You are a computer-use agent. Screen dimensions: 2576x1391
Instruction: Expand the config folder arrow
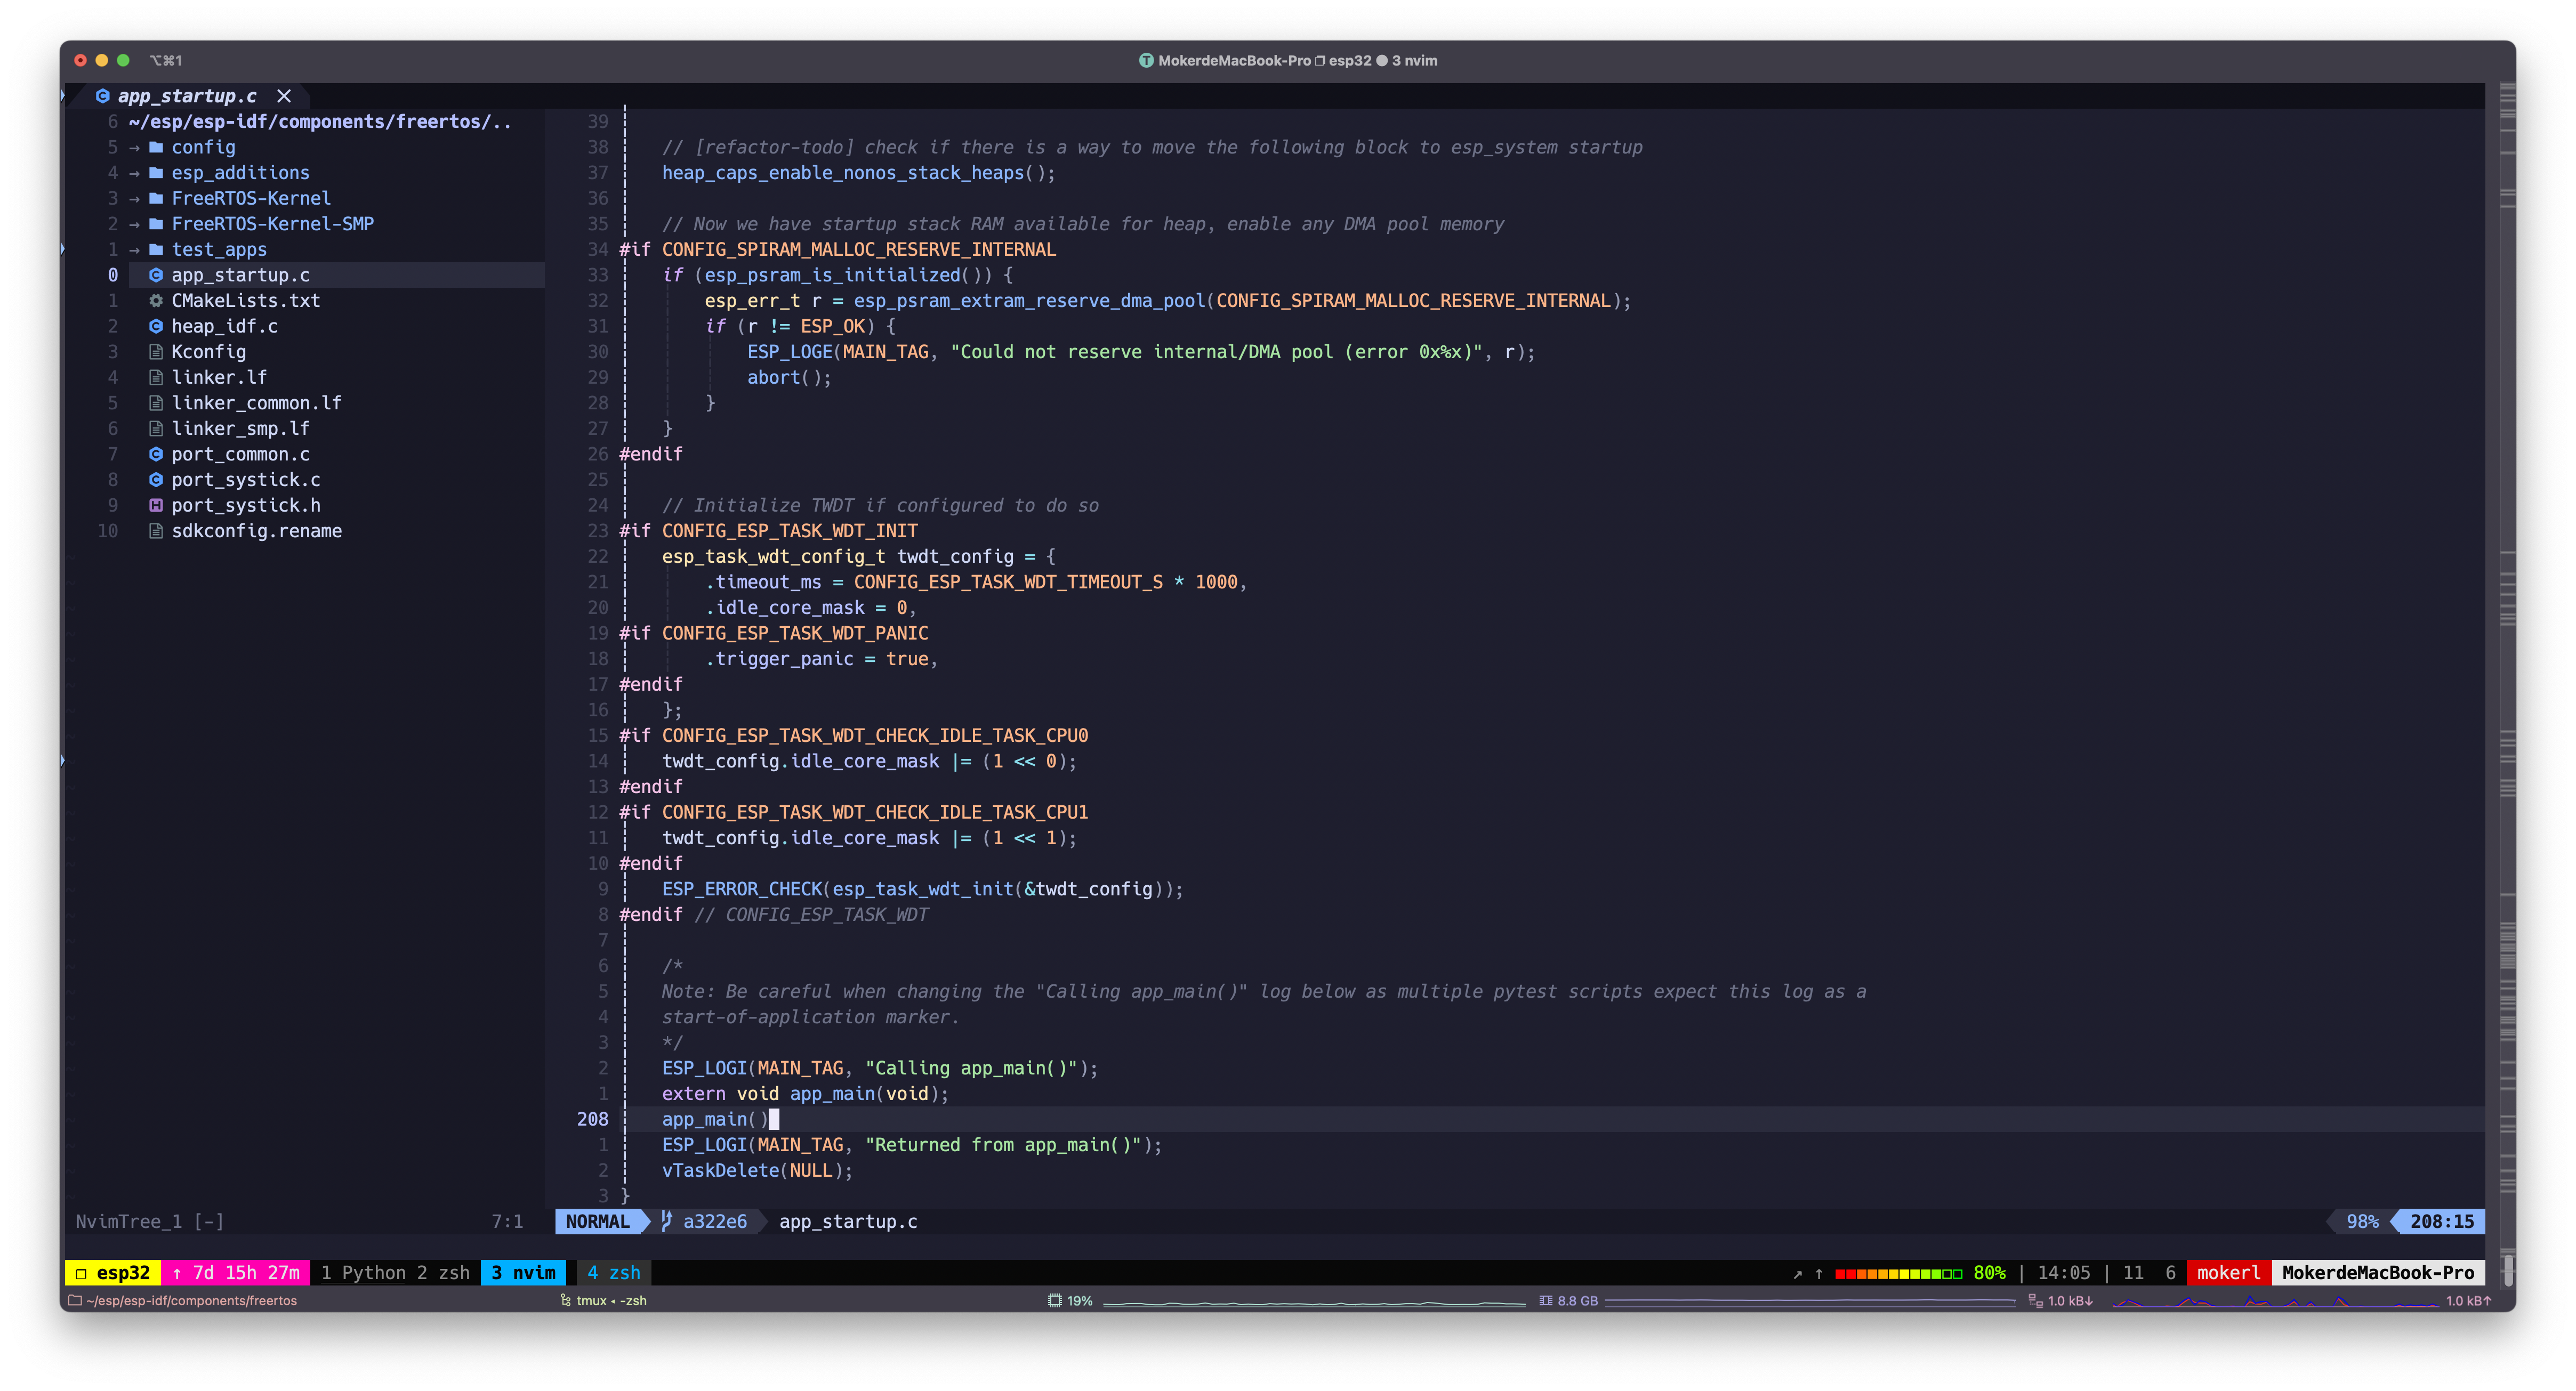coord(134,147)
